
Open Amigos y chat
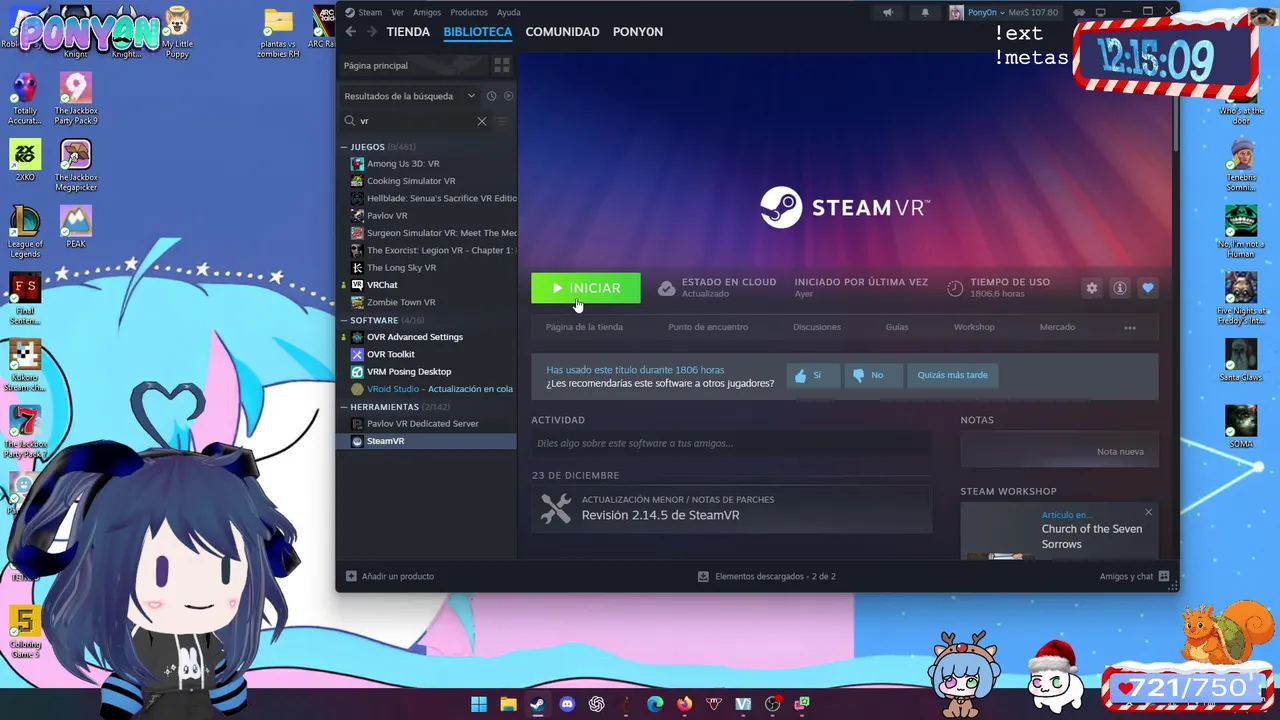[1134, 576]
